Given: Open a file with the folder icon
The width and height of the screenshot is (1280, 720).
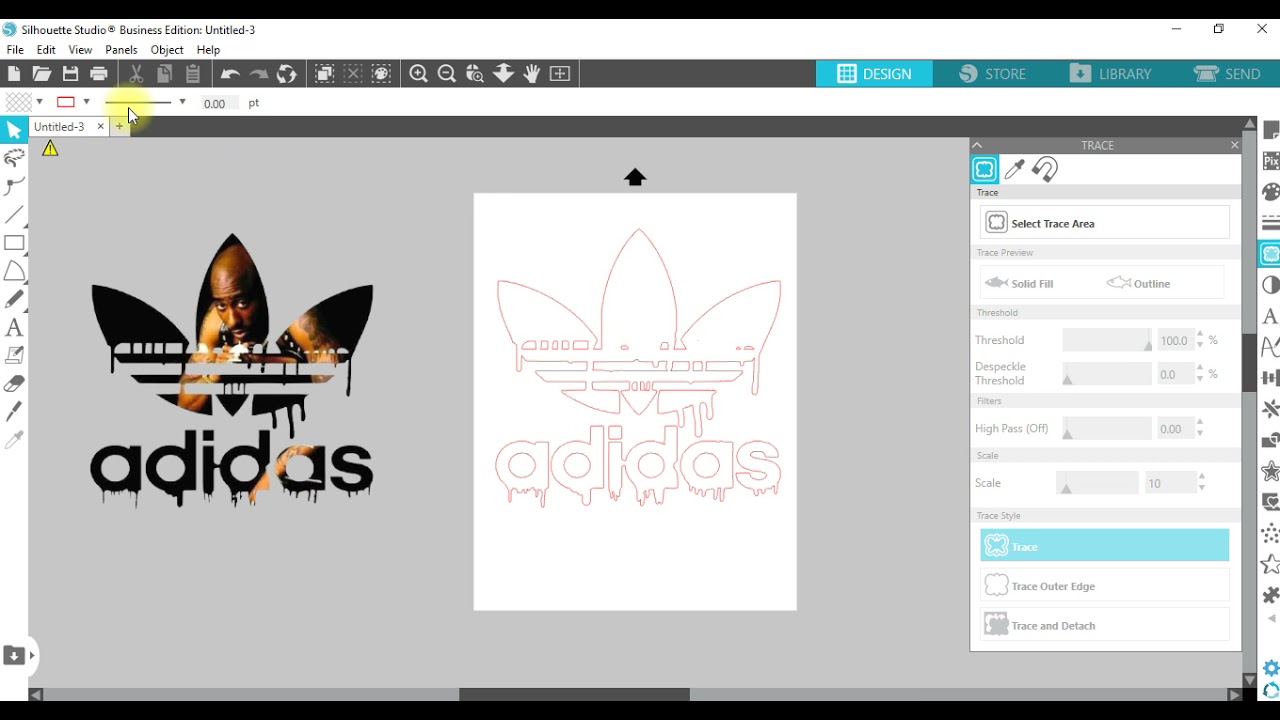Looking at the screenshot, I should [x=42, y=74].
